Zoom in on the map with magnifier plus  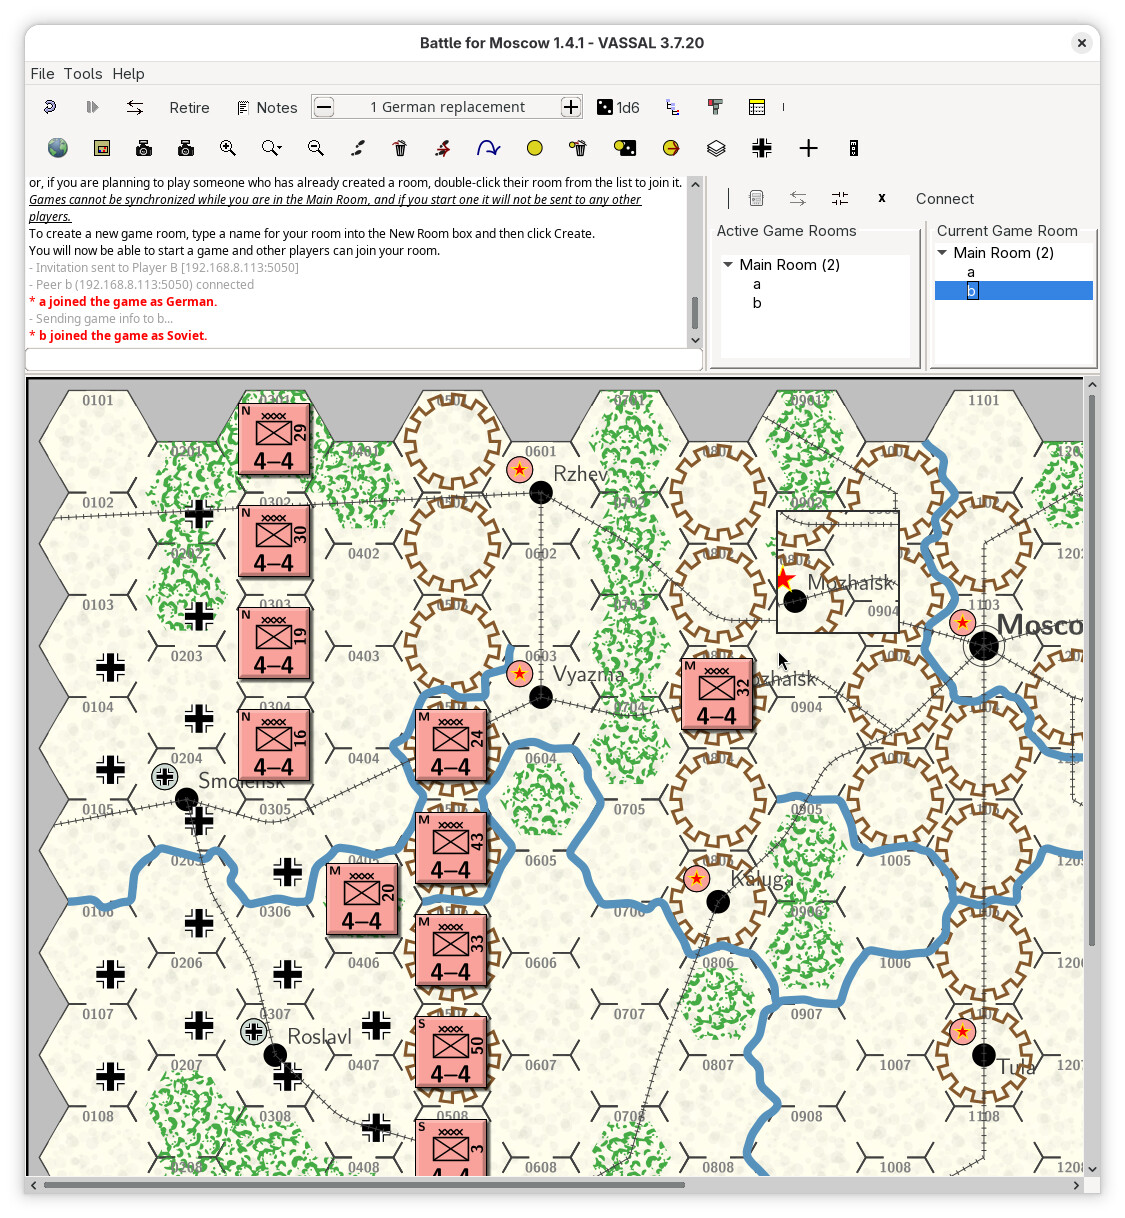[228, 148]
